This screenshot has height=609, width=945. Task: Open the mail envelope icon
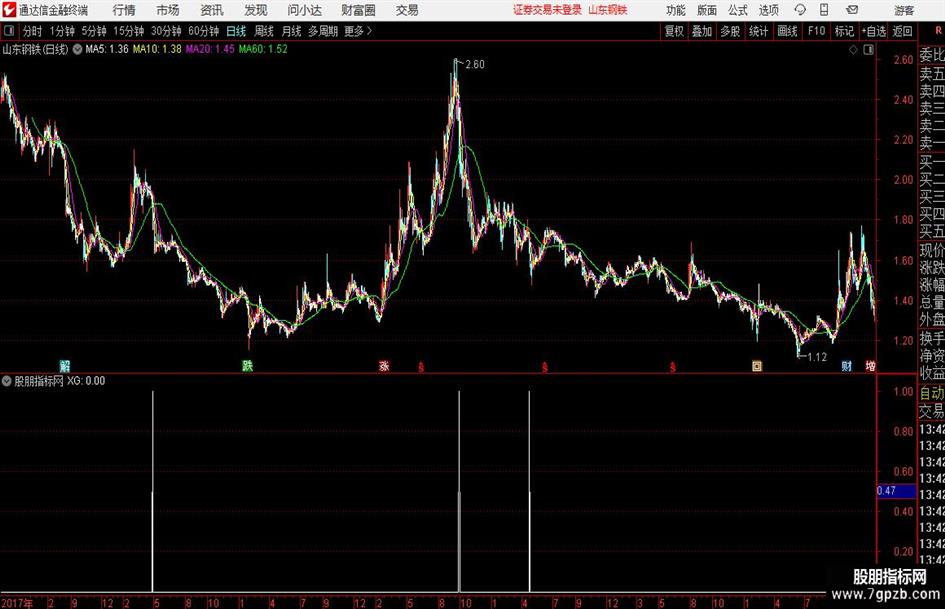(x=852, y=10)
